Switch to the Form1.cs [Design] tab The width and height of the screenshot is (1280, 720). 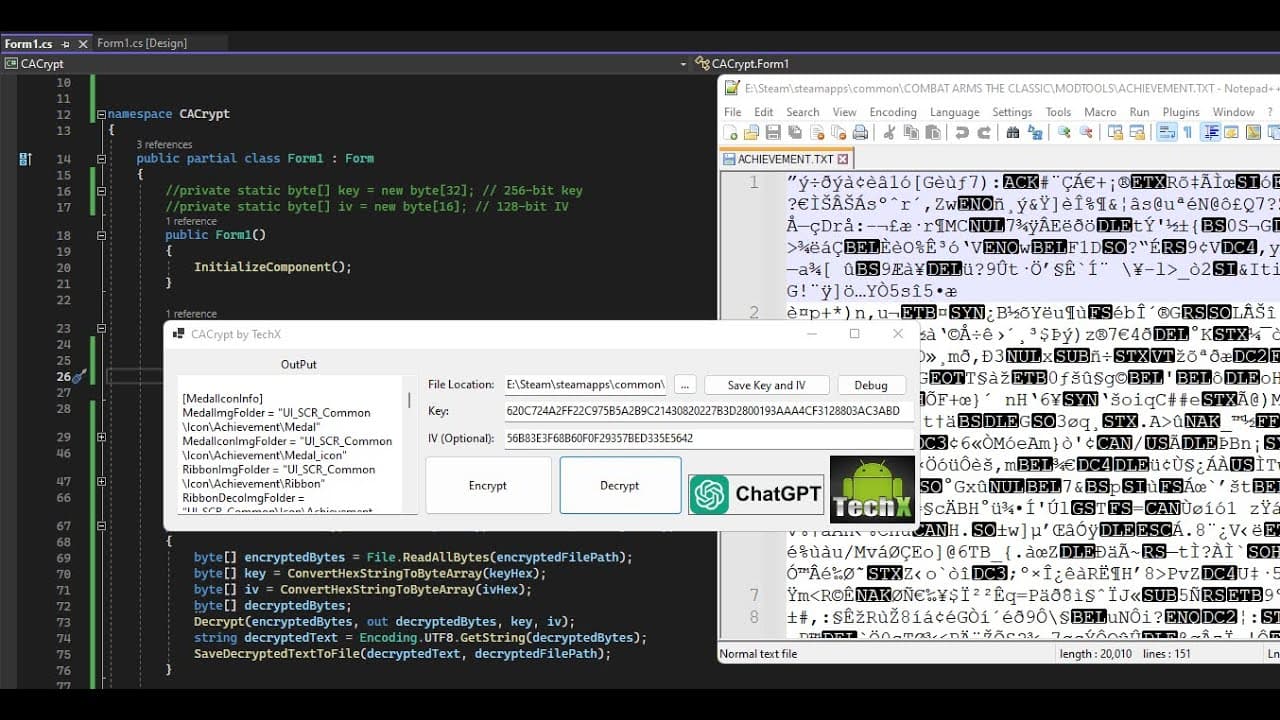pos(142,44)
